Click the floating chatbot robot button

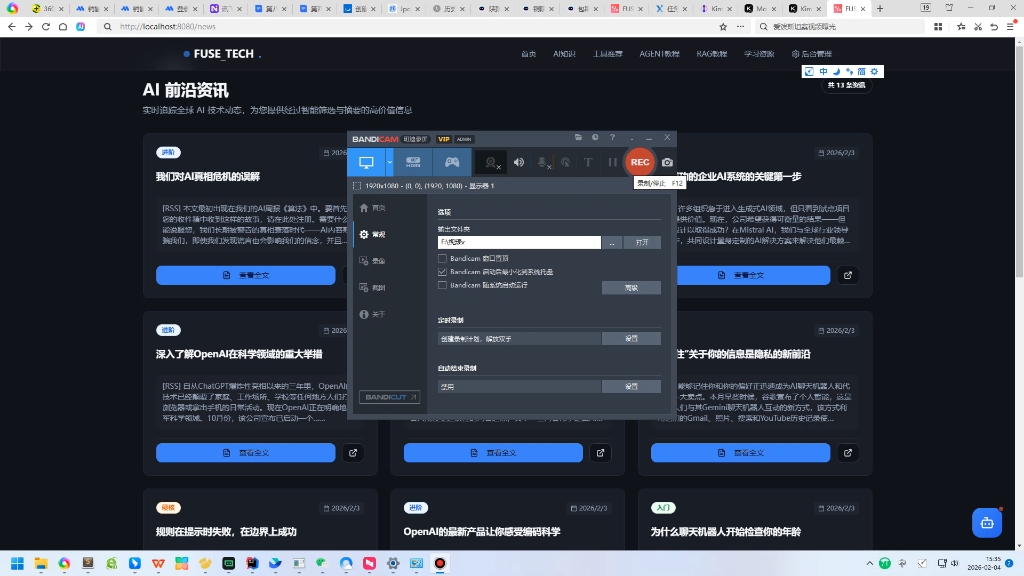(x=987, y=523)
